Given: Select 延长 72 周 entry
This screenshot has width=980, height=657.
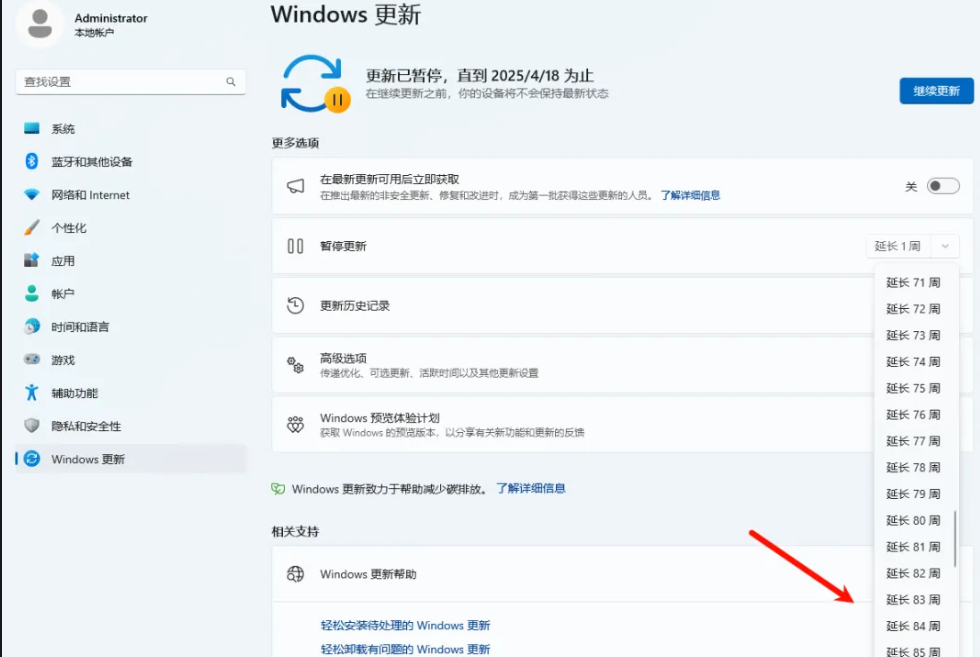Looking at the screenshot, I should tap(913, 309).
